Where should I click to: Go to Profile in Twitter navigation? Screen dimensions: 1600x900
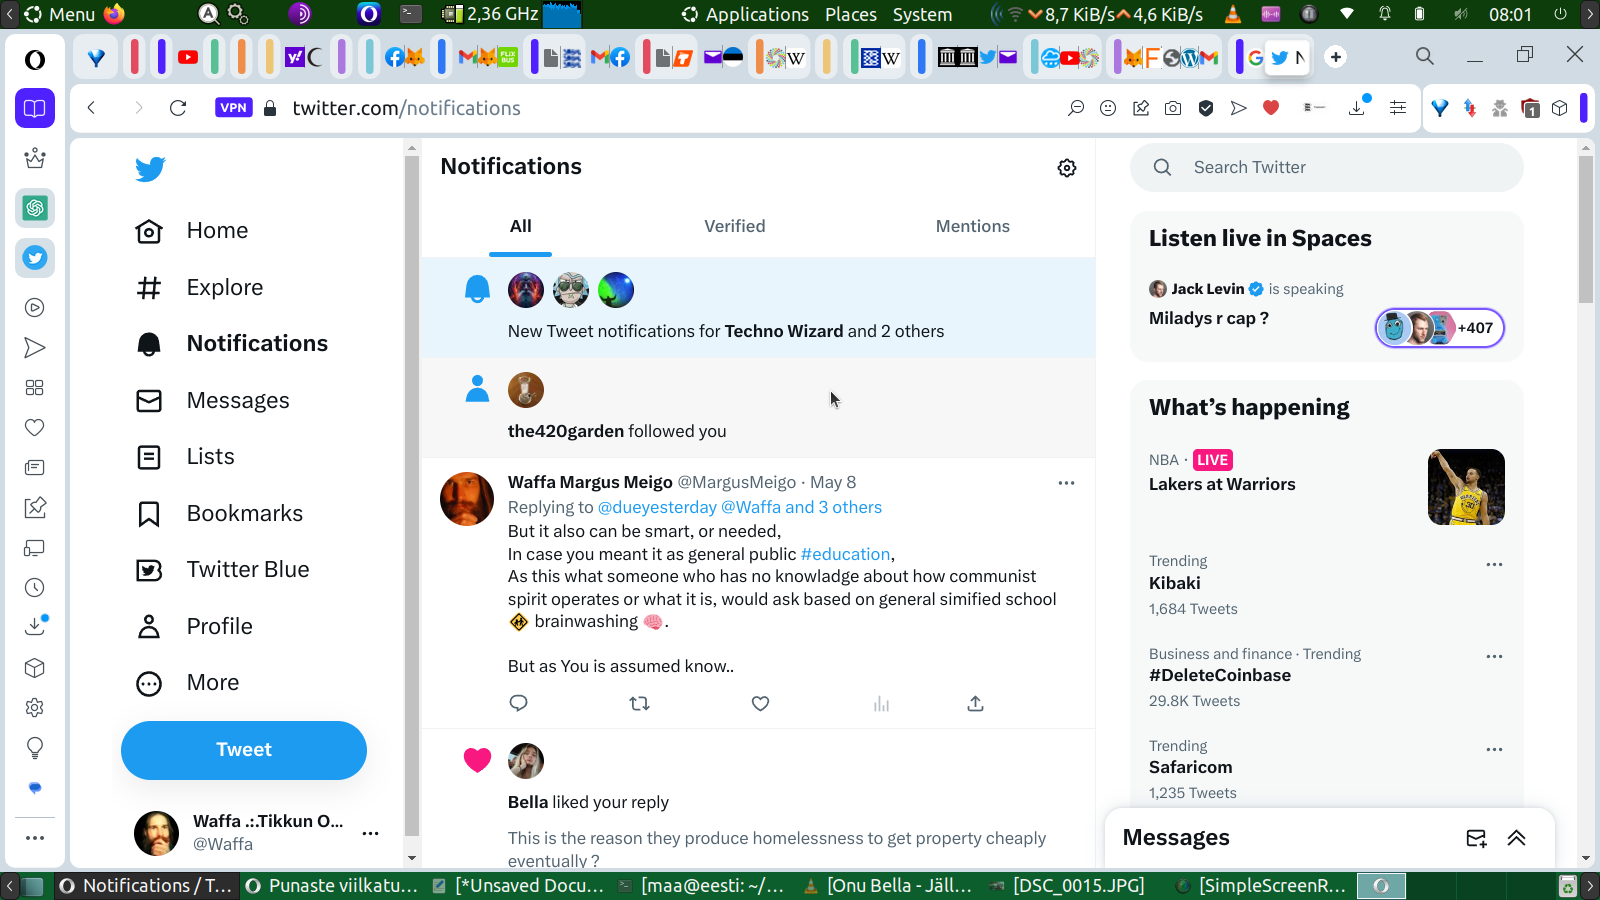click(x=194, y=627)
